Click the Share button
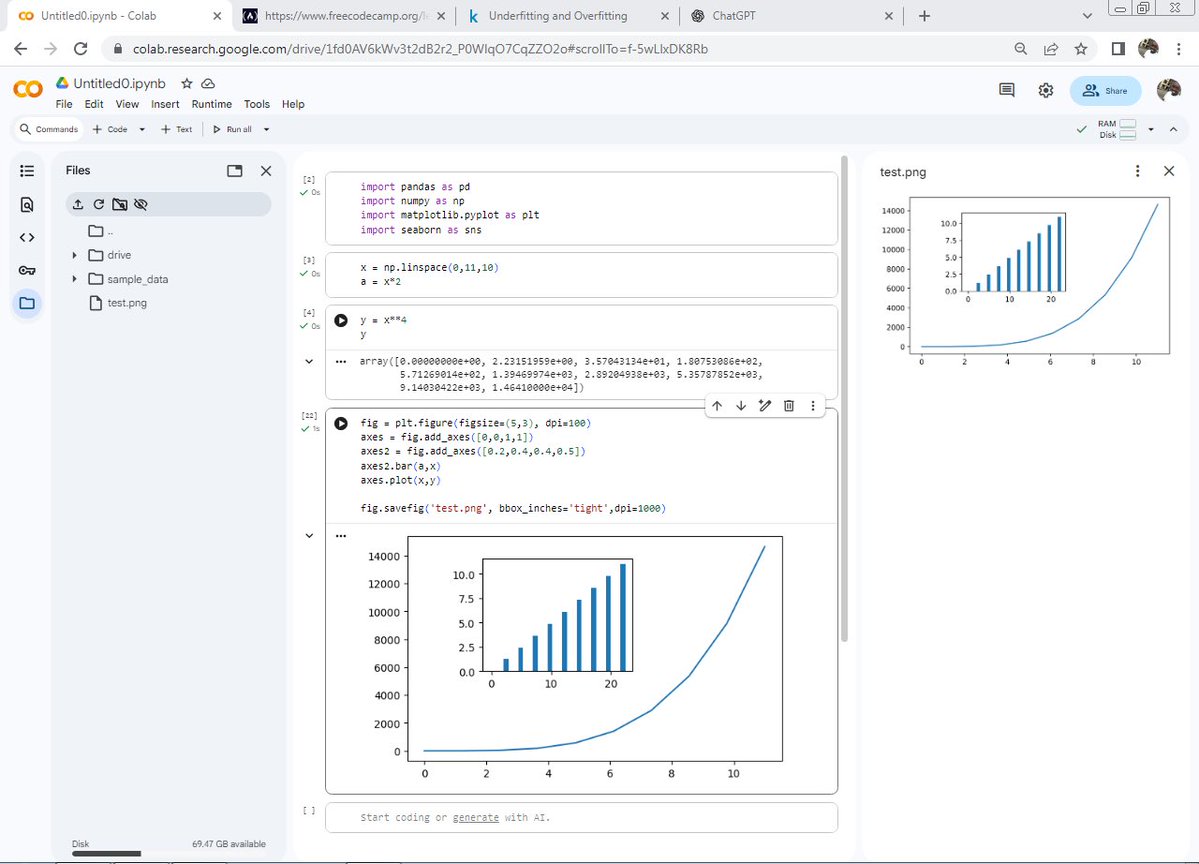Screen dimensions: 1199x864 click(x=1105, y=90)
